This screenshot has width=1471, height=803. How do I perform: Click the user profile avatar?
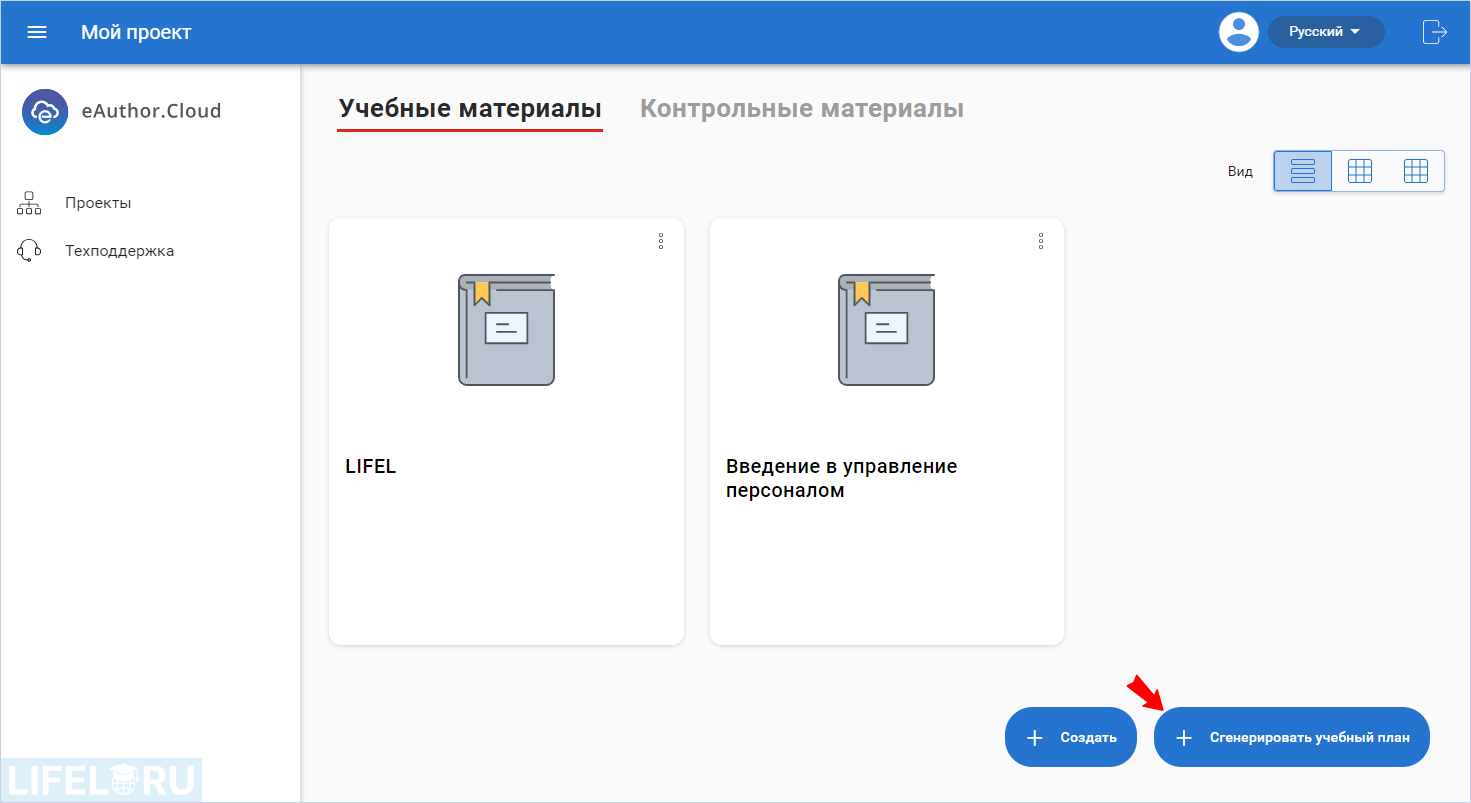[1238, 31]
